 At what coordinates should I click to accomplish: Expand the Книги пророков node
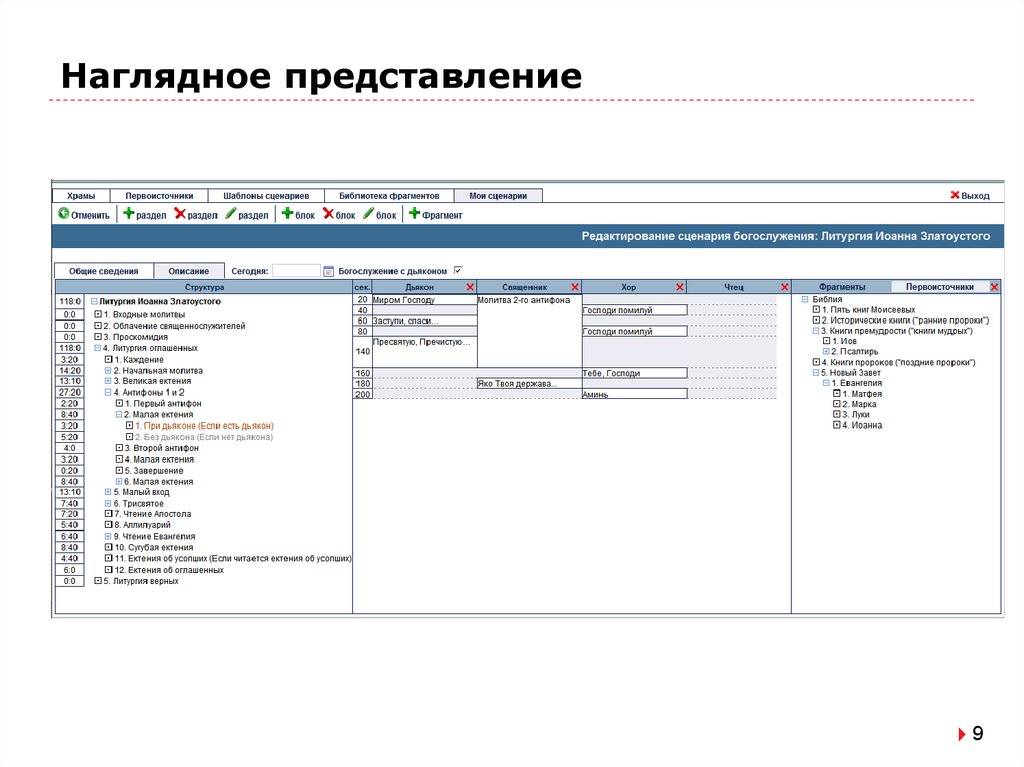[816, 363]
